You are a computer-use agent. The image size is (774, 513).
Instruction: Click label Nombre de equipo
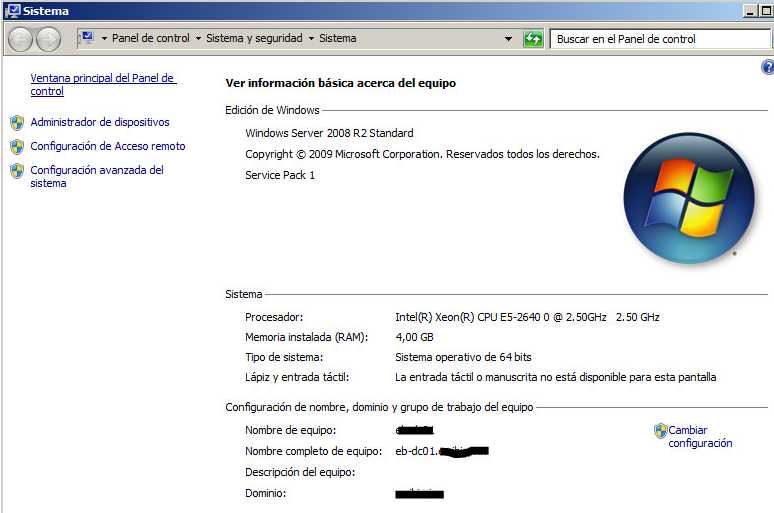click(x=290, y=430)
